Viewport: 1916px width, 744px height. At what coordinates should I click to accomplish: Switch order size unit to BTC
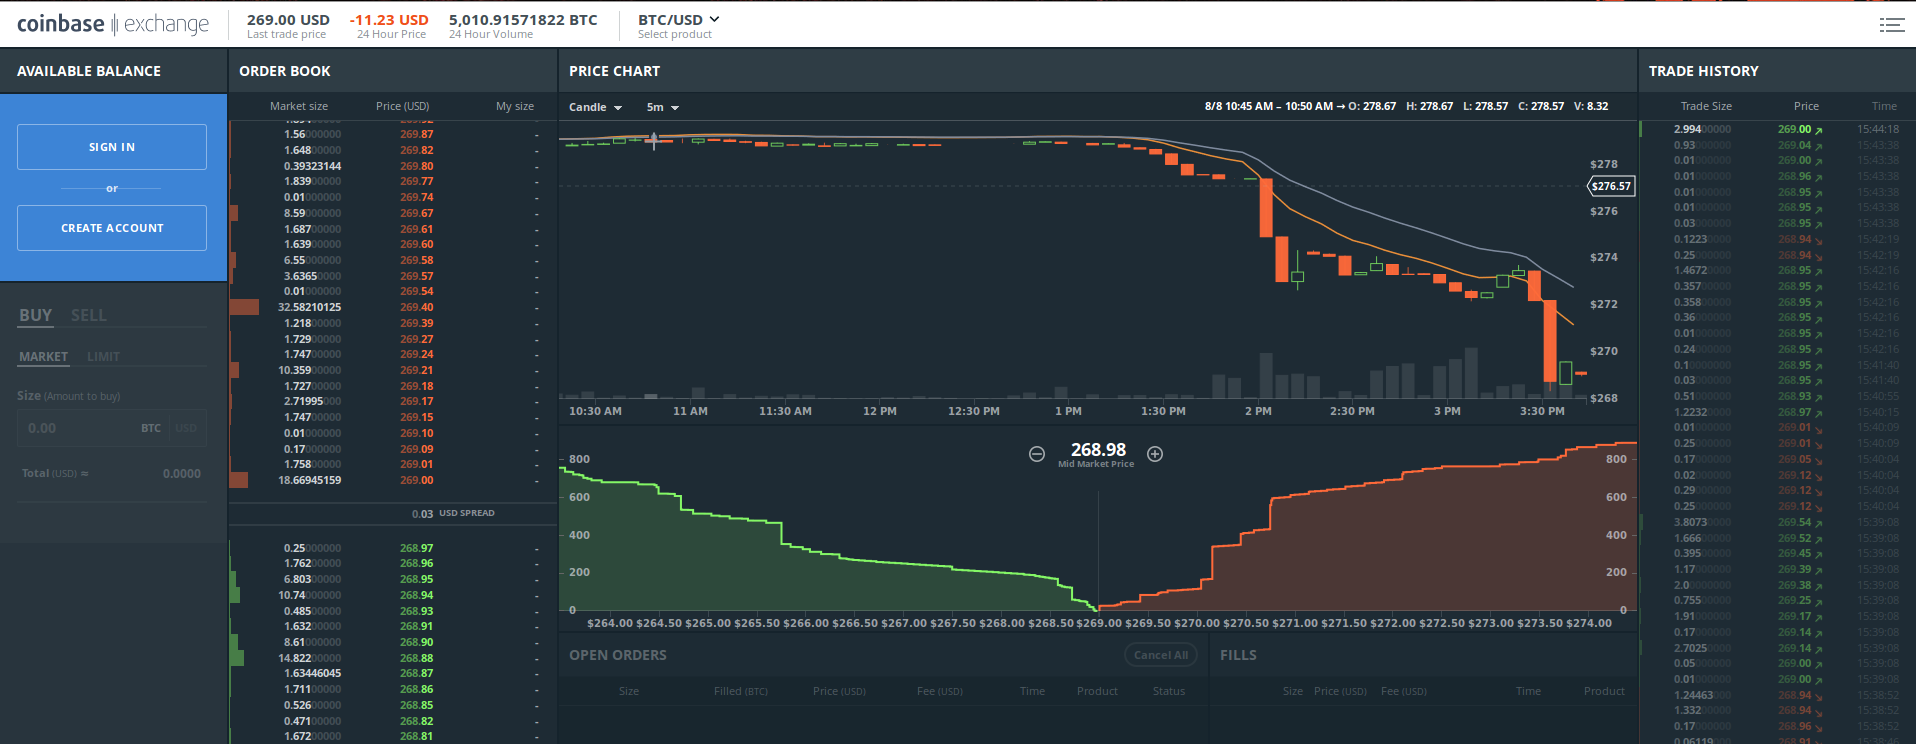point(151,428)
